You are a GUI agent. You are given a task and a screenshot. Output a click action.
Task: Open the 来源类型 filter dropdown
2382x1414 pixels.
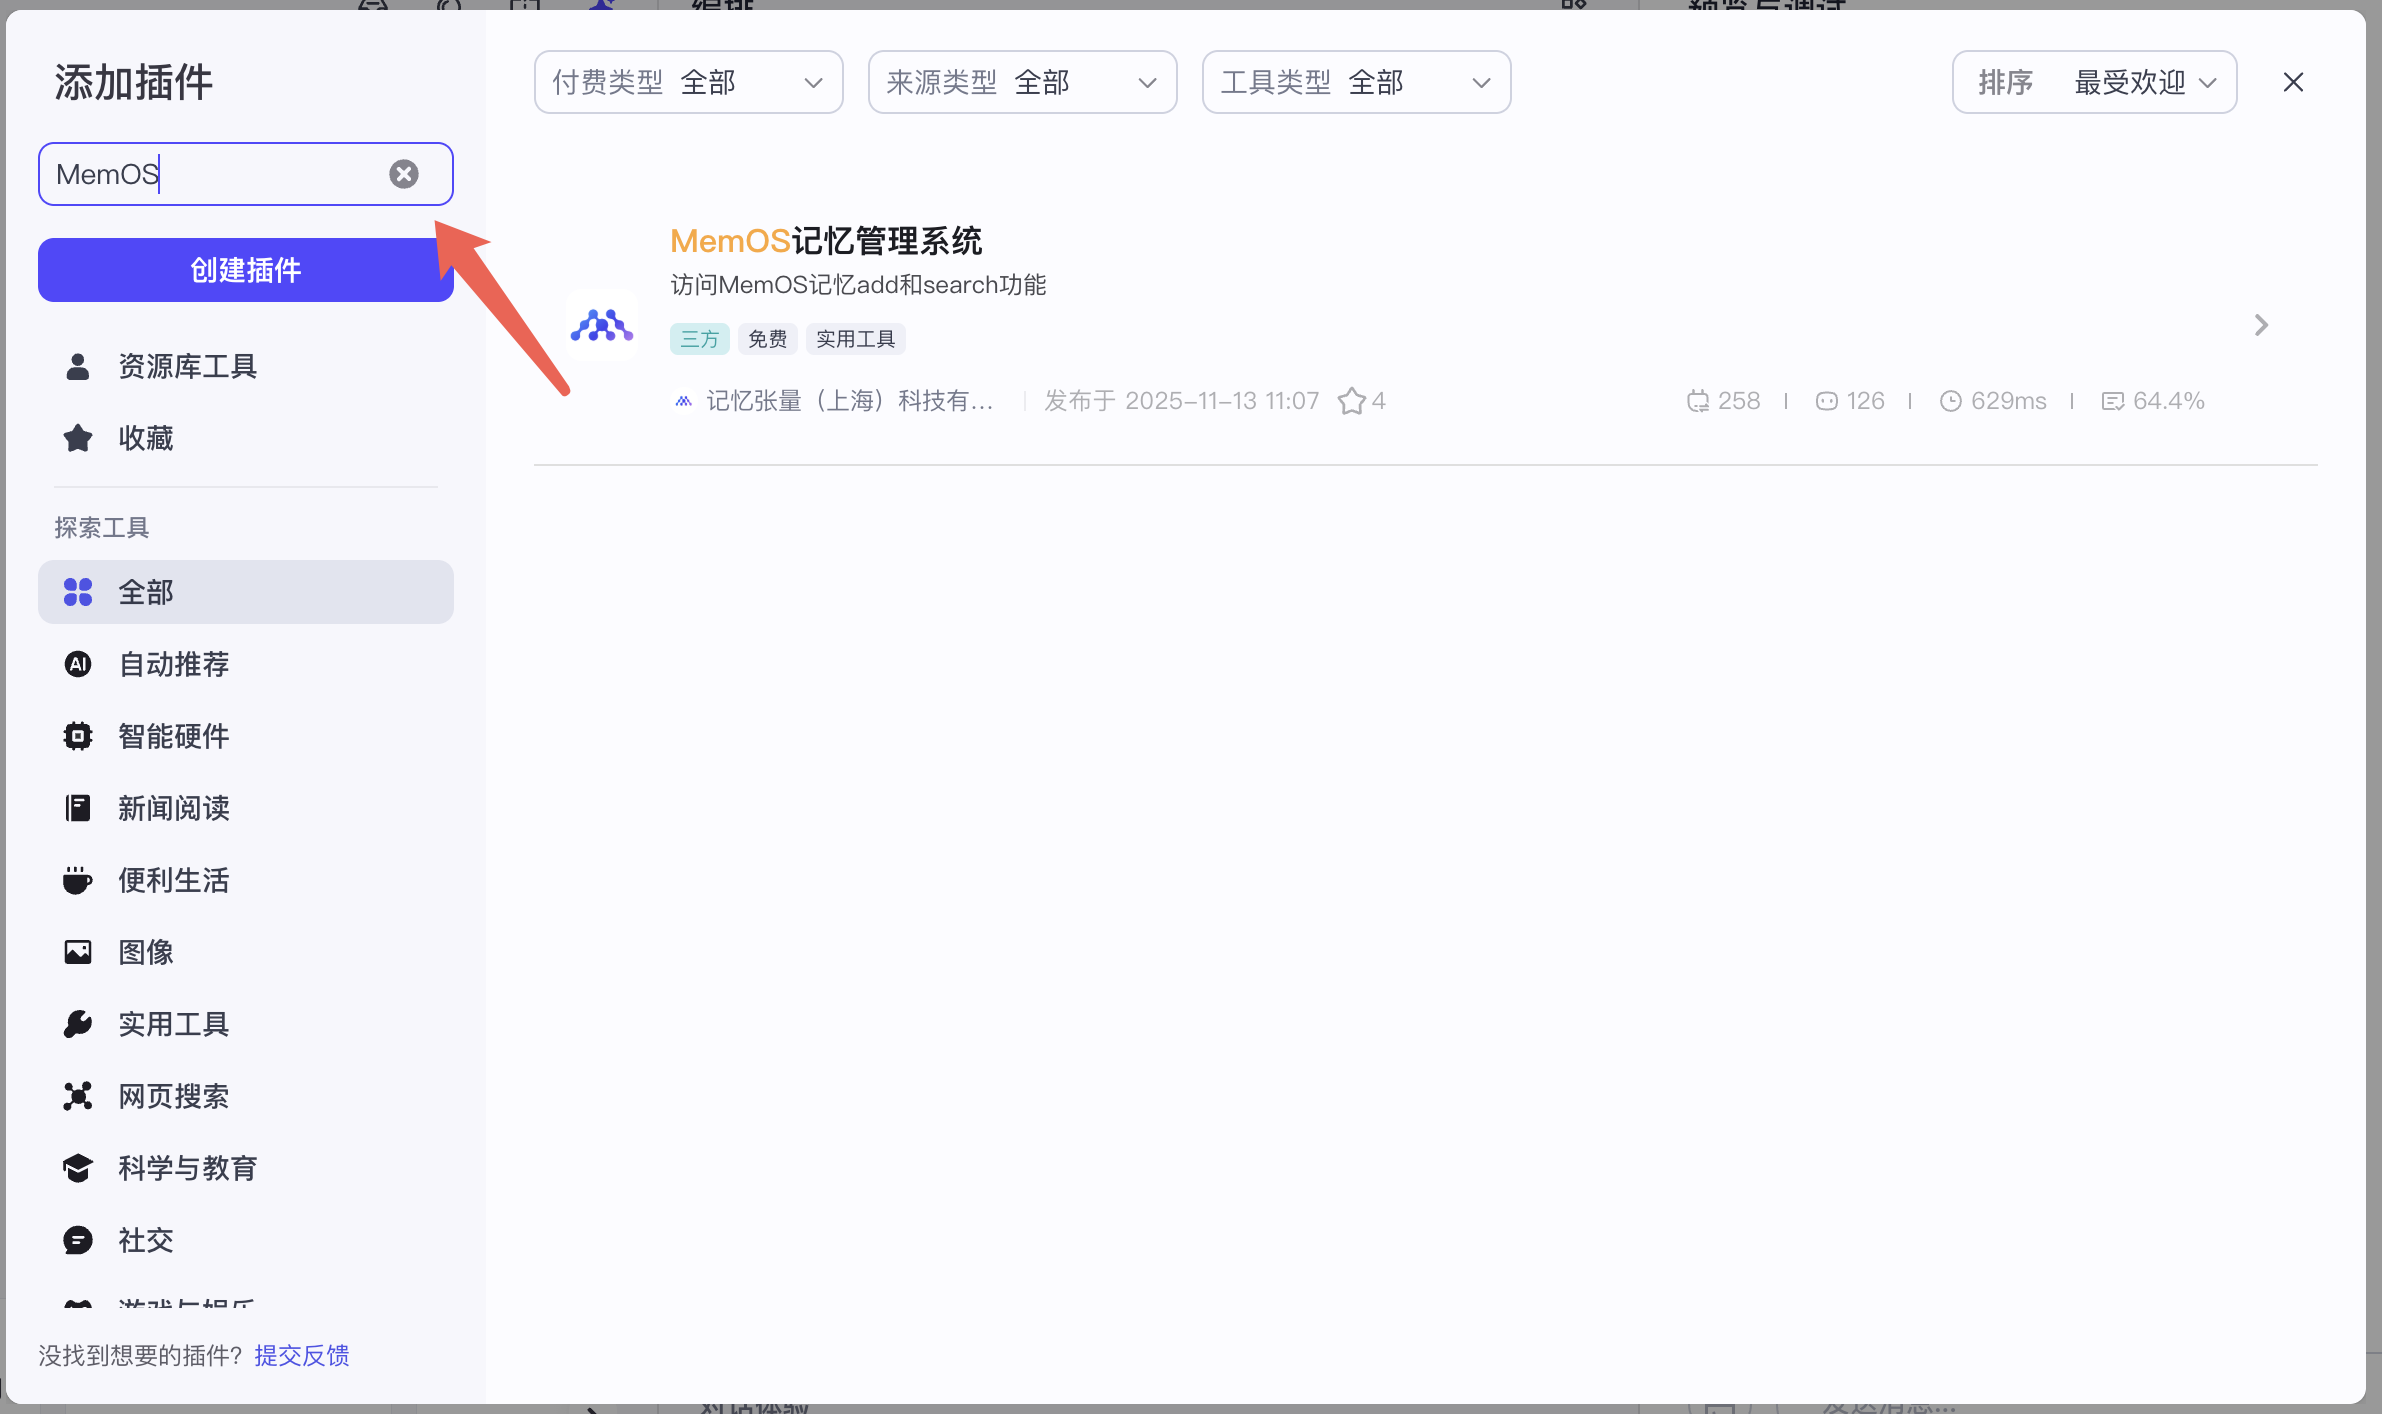(1021, 82)
